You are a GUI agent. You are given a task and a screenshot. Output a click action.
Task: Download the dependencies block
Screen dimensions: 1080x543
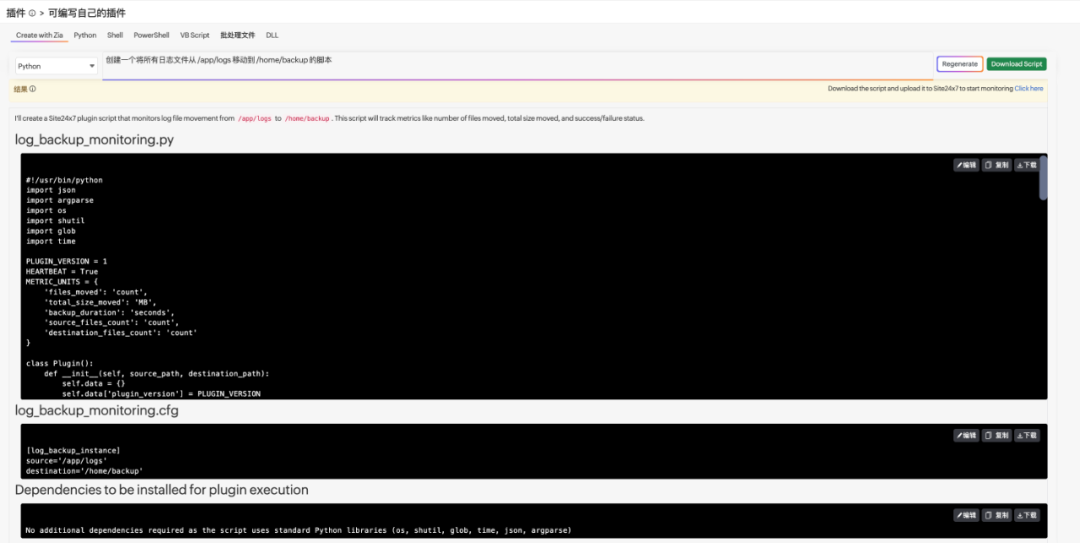1026,515
